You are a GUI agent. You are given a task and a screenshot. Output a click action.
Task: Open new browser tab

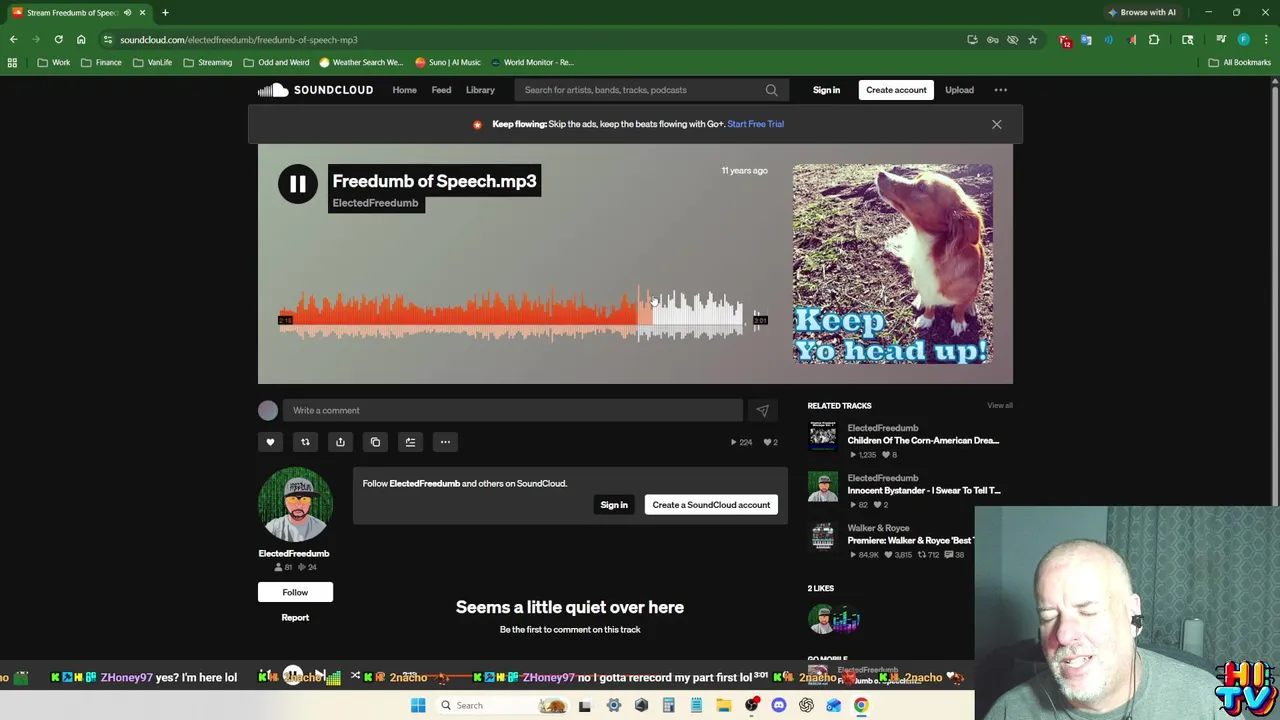(165, 12)
